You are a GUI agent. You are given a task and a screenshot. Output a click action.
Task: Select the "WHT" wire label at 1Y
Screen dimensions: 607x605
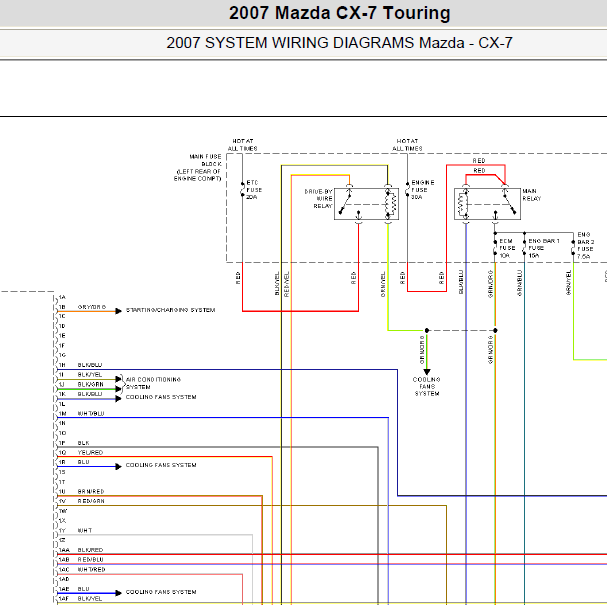pyautogui.click(x=85, y=530)
